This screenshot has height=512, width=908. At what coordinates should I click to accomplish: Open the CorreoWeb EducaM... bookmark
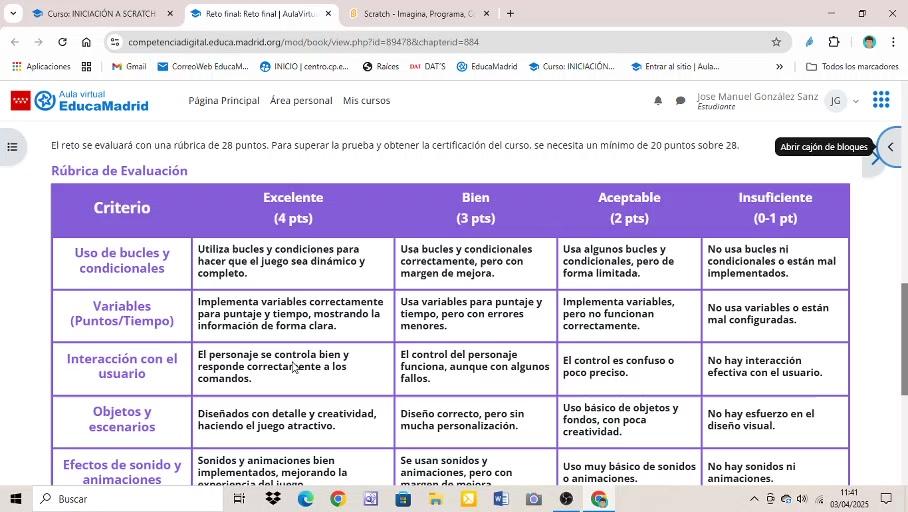[203, 67]
